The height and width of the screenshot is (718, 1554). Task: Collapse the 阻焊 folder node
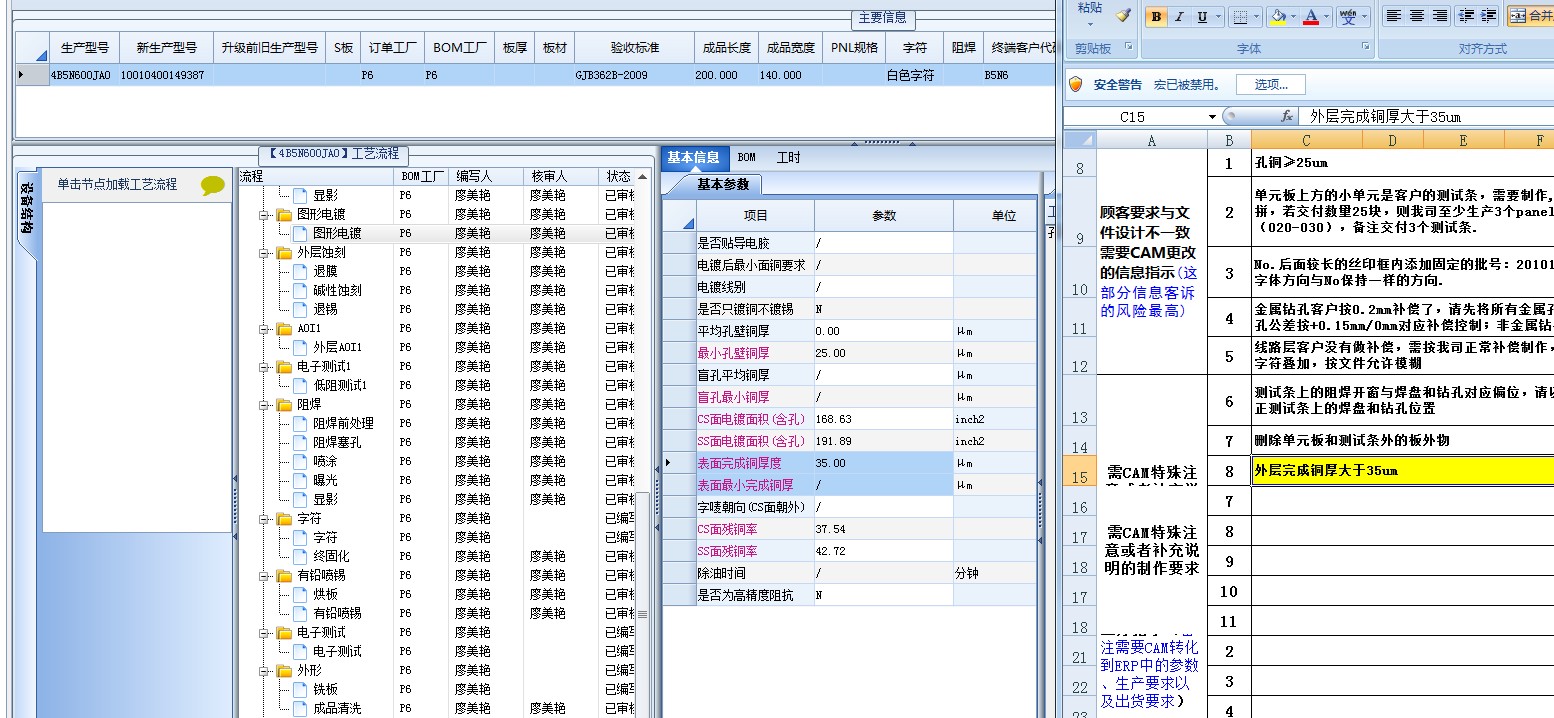click(265, 405)
